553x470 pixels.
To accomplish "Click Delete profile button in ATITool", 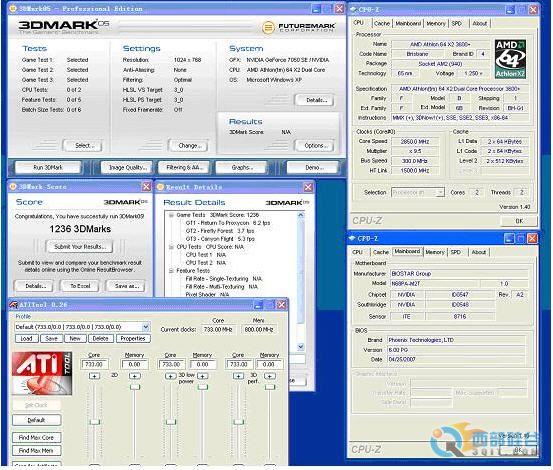I will coord(101,338).
